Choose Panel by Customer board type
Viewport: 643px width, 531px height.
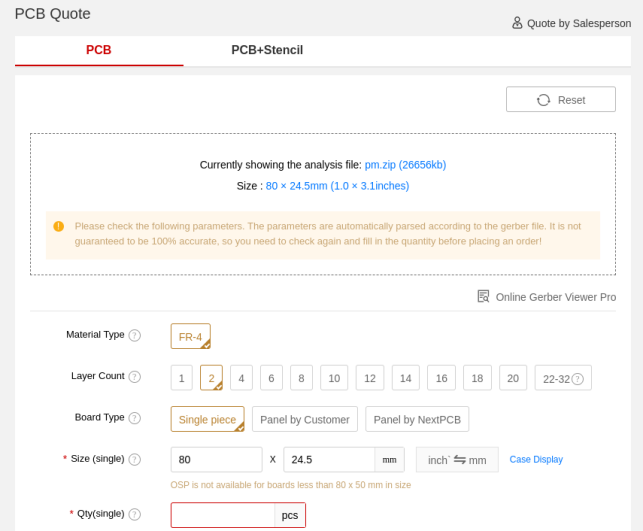(304, 419)
